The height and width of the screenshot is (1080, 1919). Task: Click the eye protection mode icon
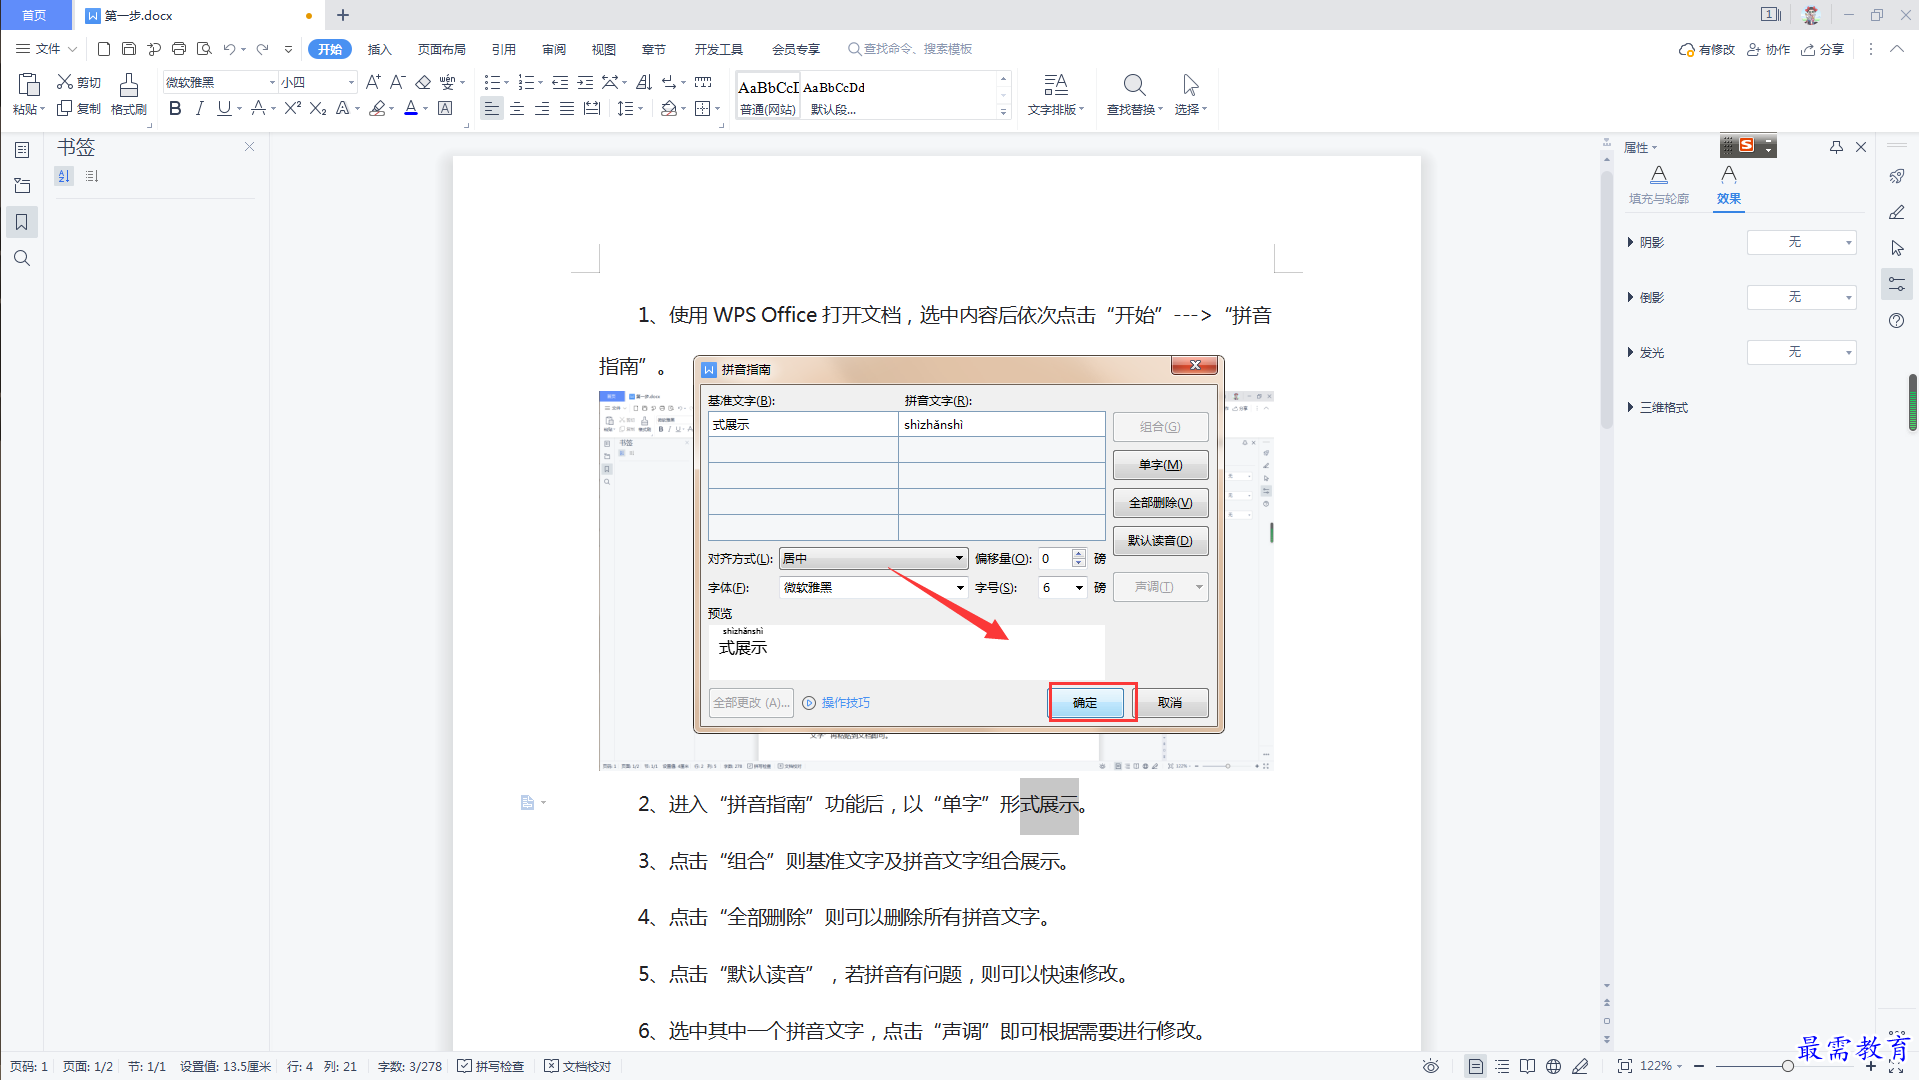1431,1066
